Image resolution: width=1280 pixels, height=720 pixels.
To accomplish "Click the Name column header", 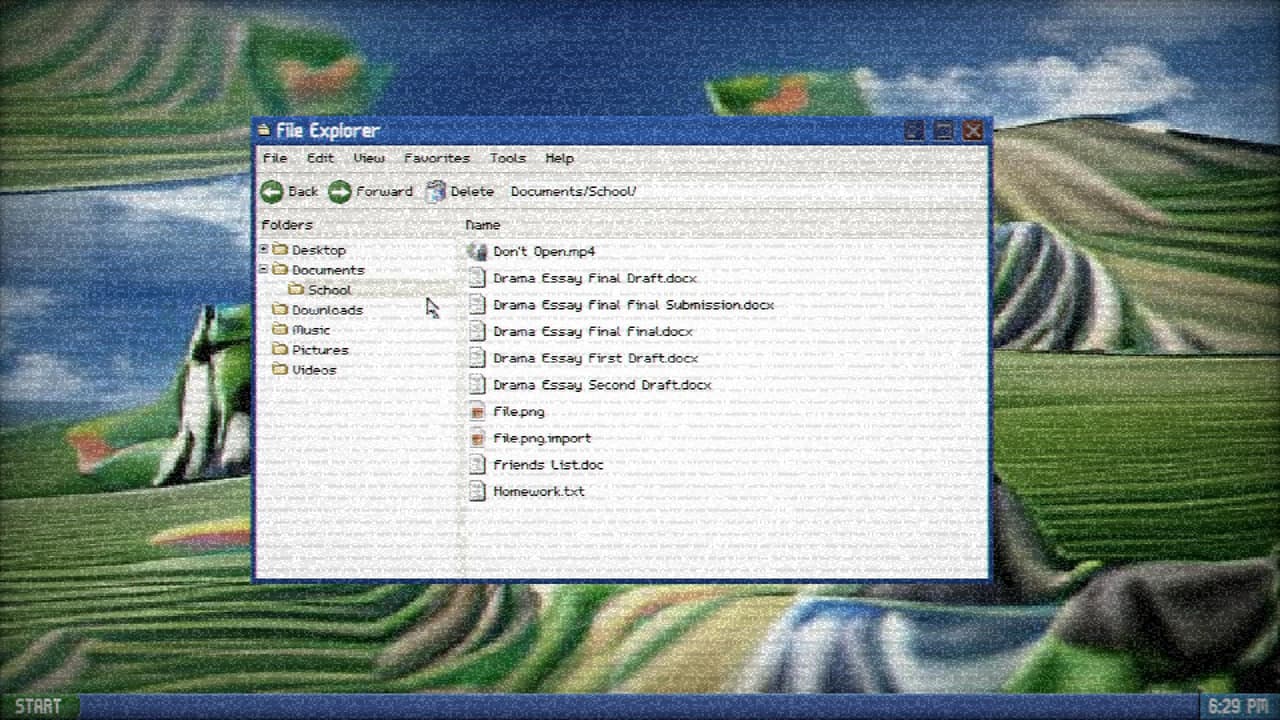I will click(483, 225).
